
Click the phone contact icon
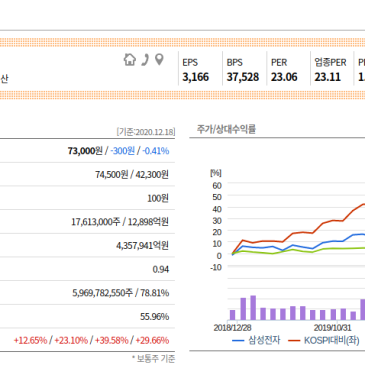tap(145, 60)
